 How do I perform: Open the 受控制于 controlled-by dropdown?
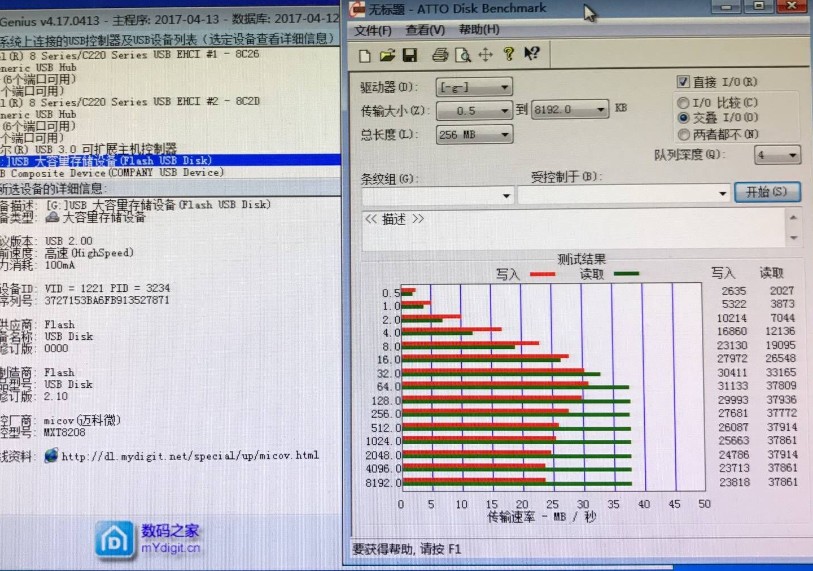coord(624,193)
